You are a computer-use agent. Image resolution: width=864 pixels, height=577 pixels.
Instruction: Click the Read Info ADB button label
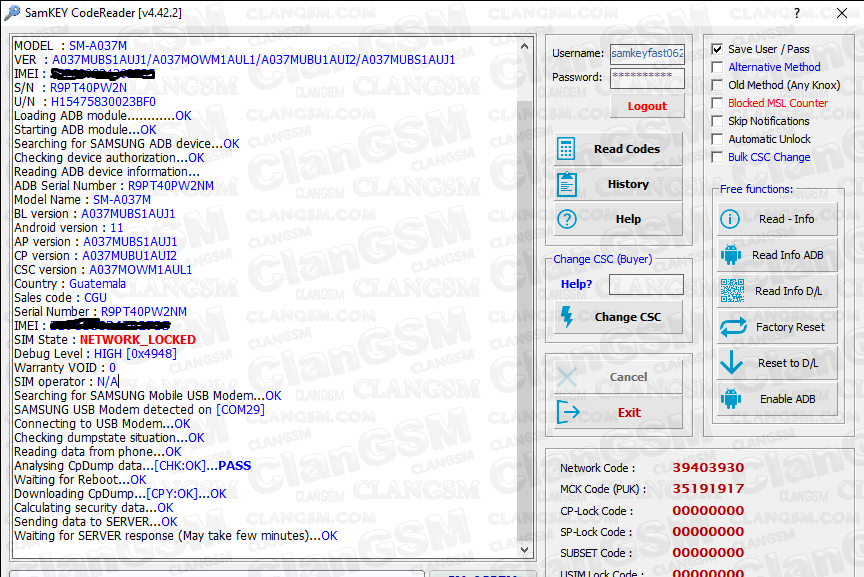tap(787, 255)
